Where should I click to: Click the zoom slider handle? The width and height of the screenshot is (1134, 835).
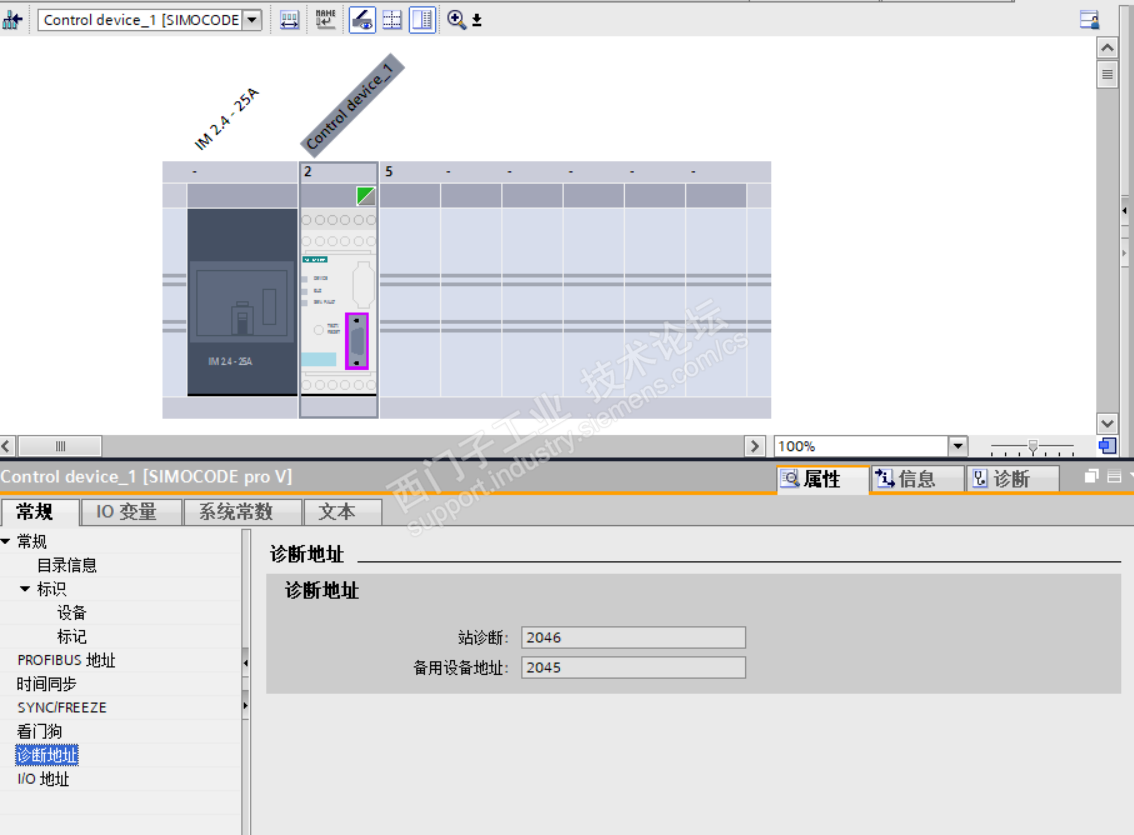(1033, 447)
